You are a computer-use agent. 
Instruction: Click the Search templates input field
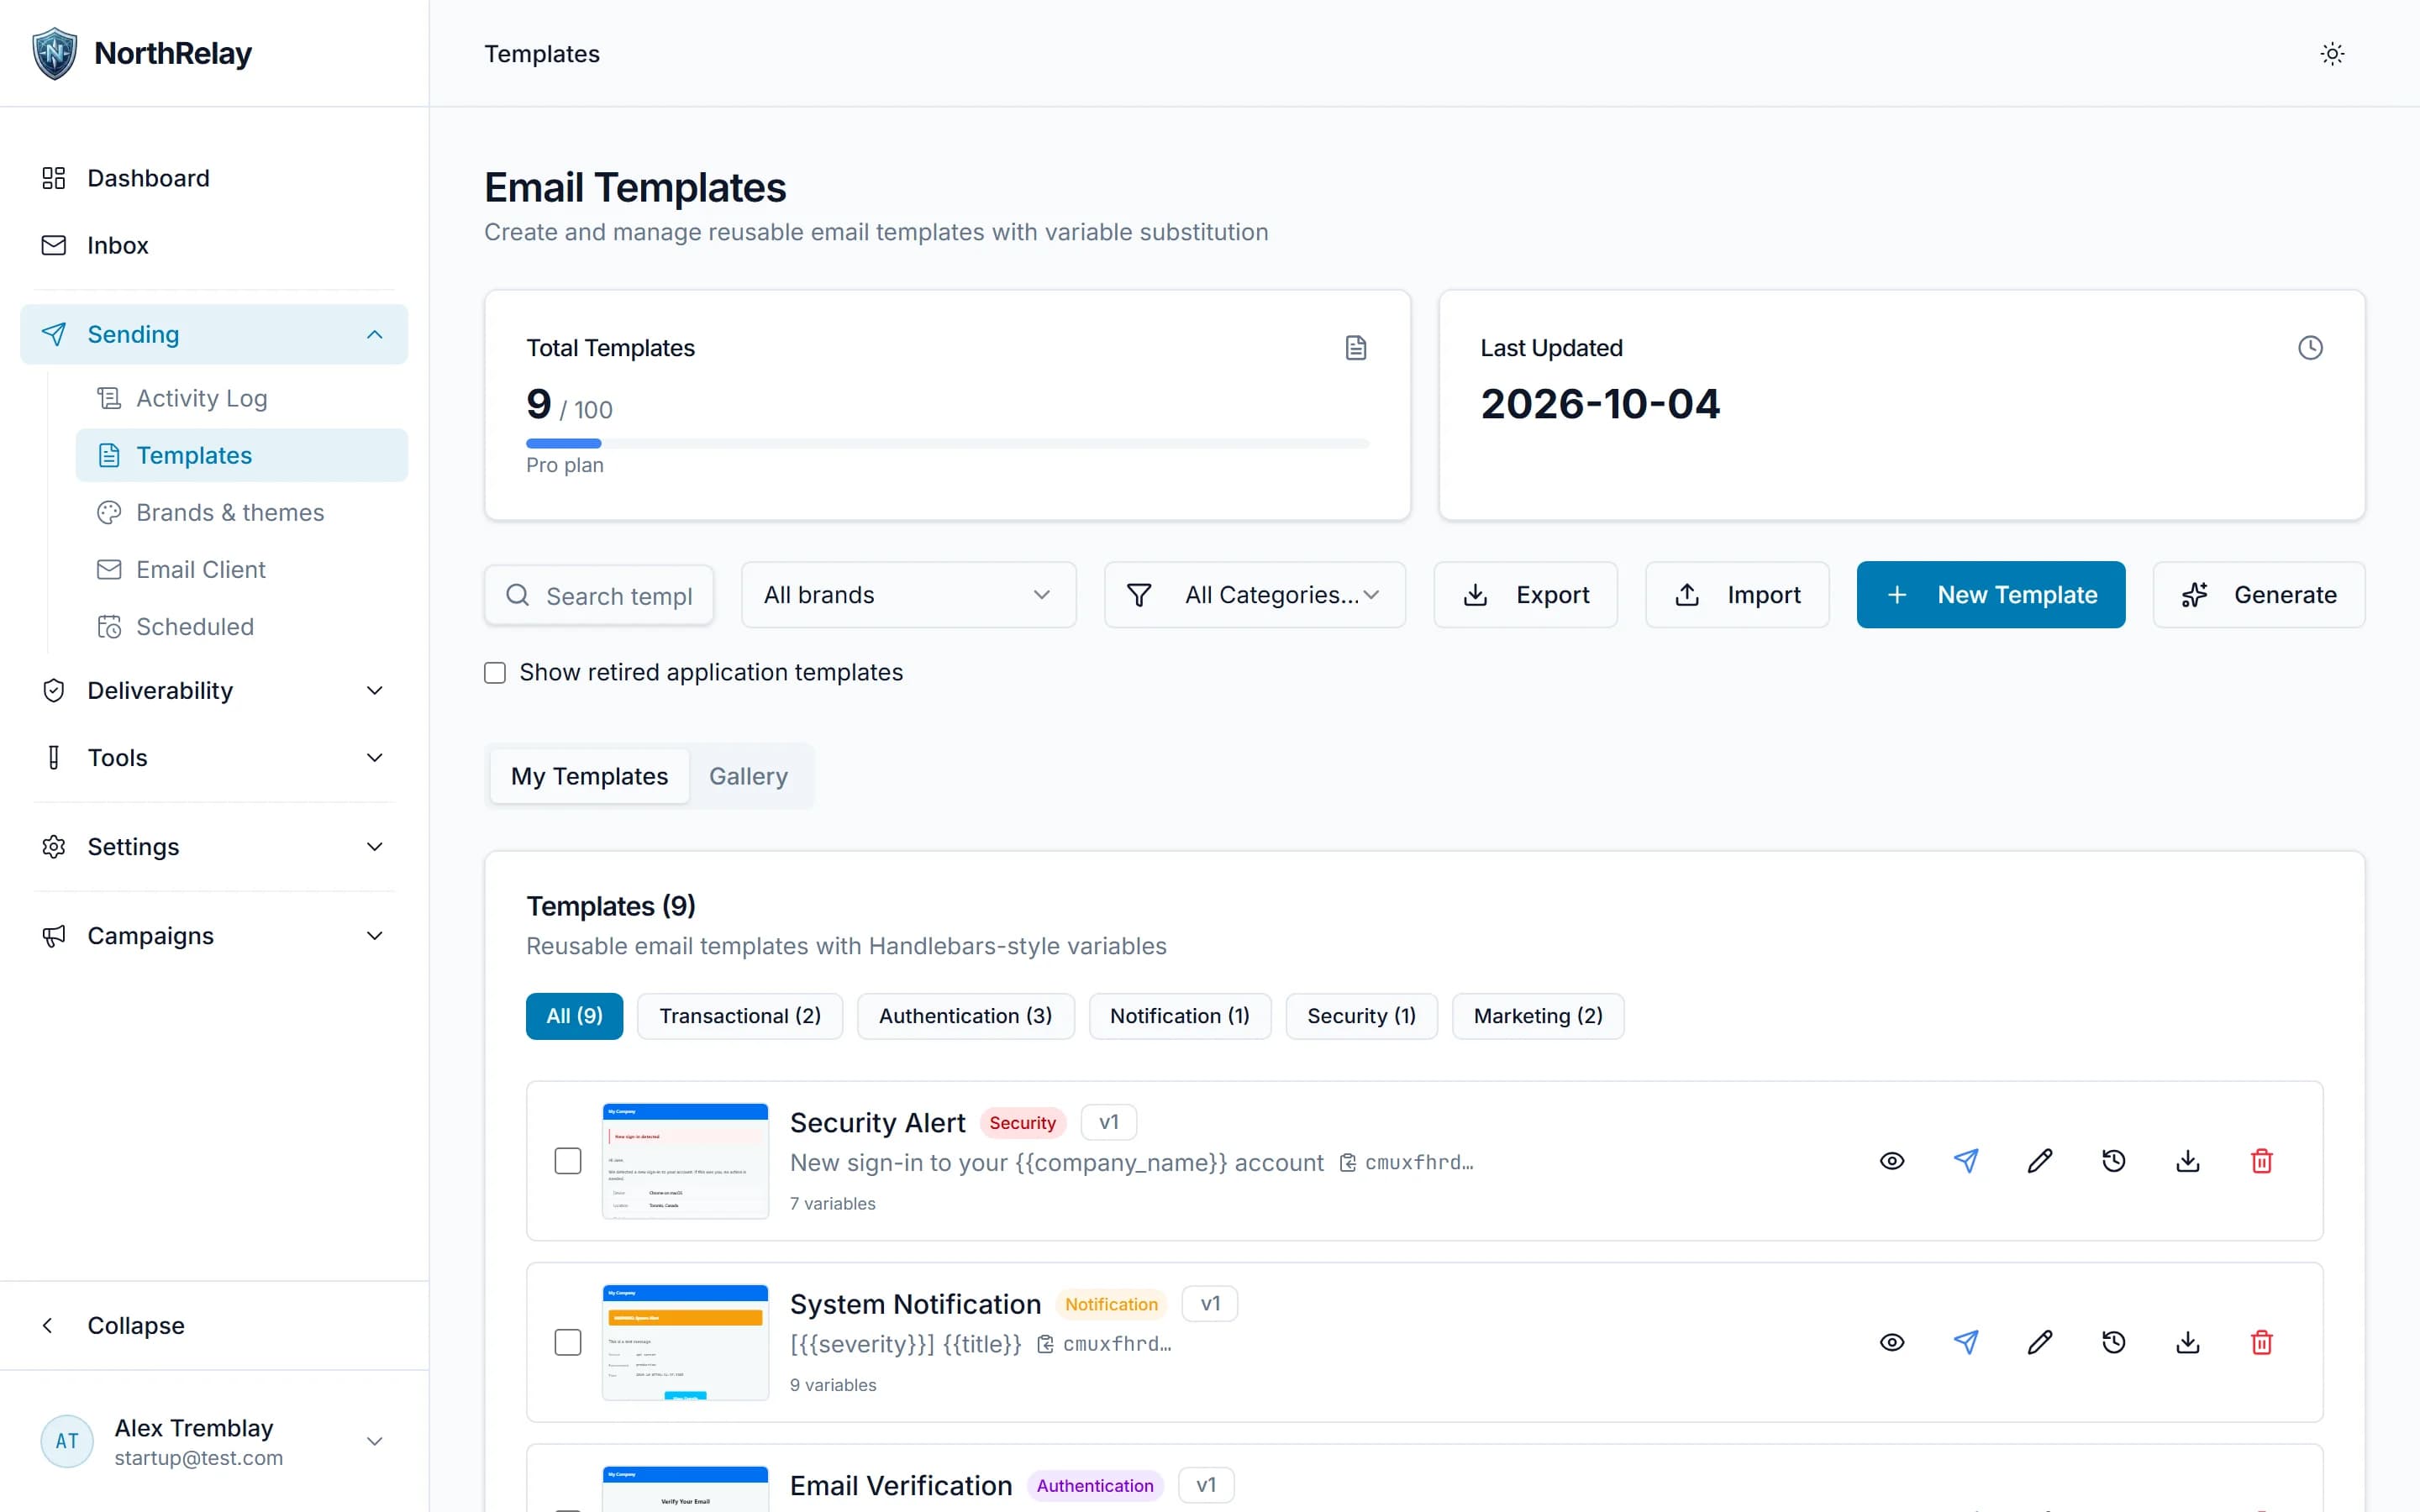[x=599, y=595]
